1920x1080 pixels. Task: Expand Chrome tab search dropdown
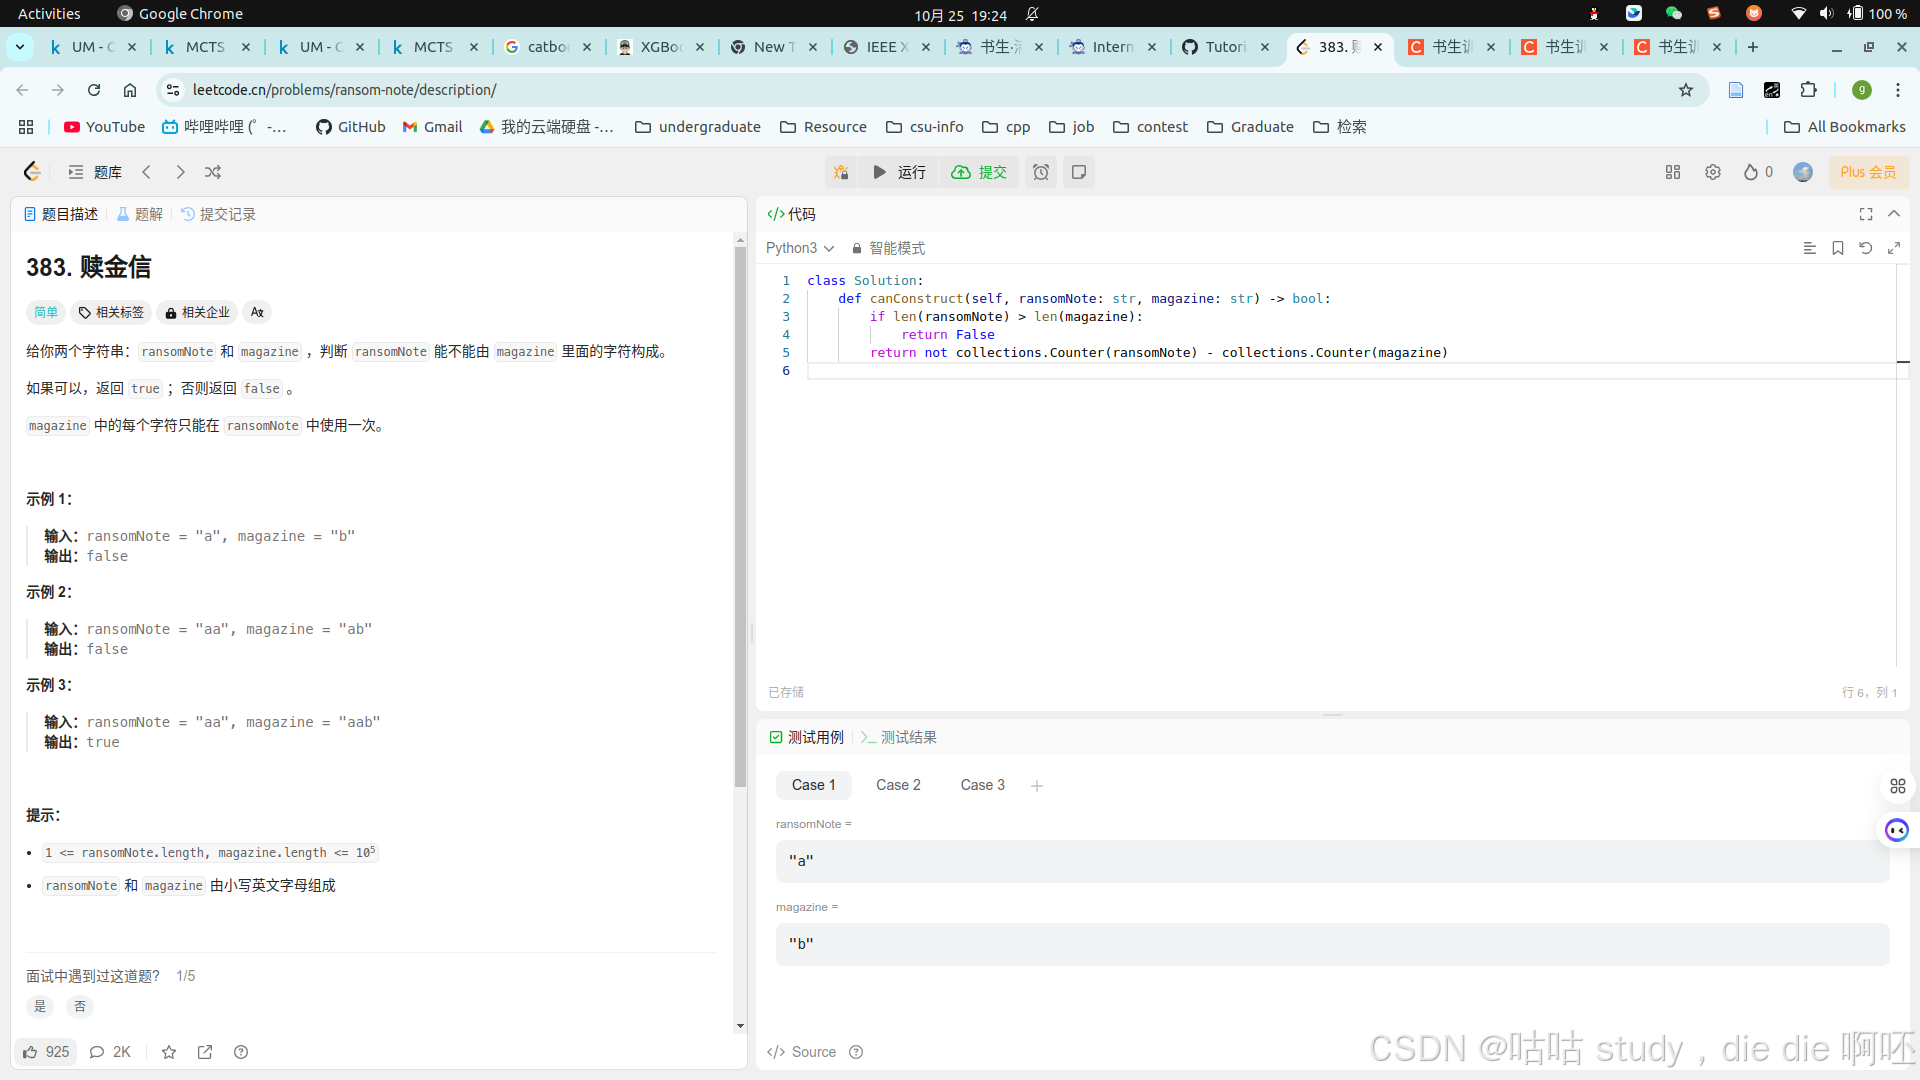pyautogui.click(x=20, y=47)
